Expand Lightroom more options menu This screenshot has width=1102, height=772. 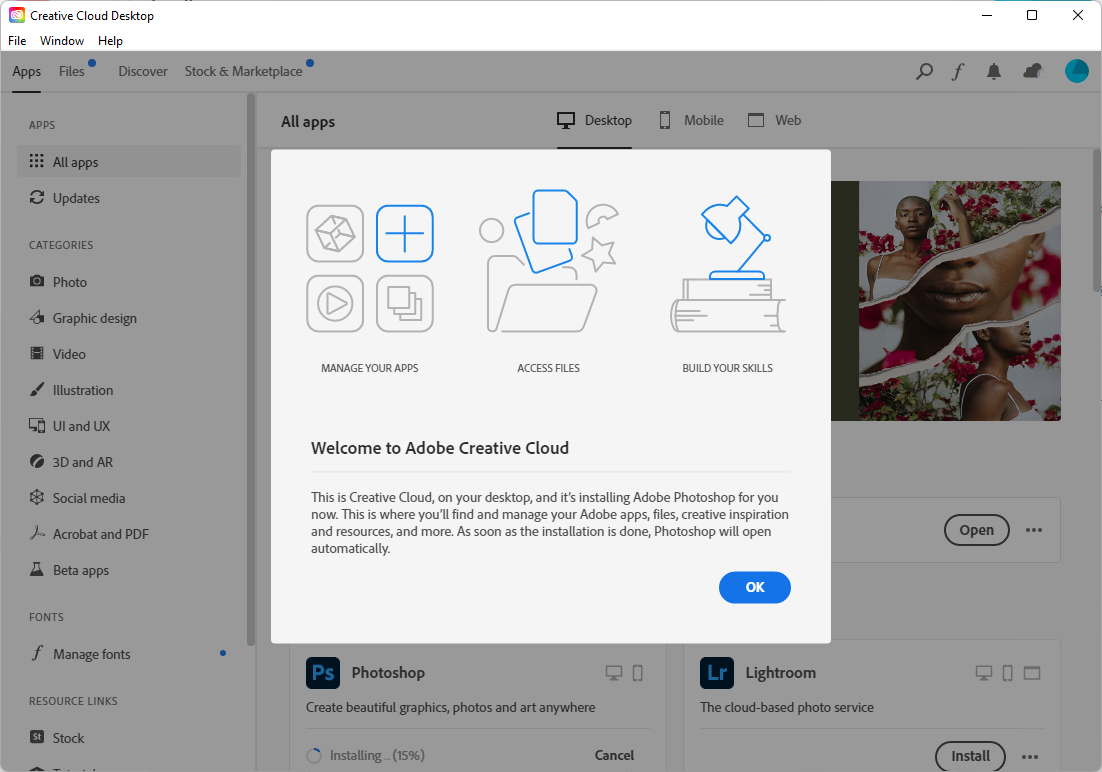pos(1030,756)
